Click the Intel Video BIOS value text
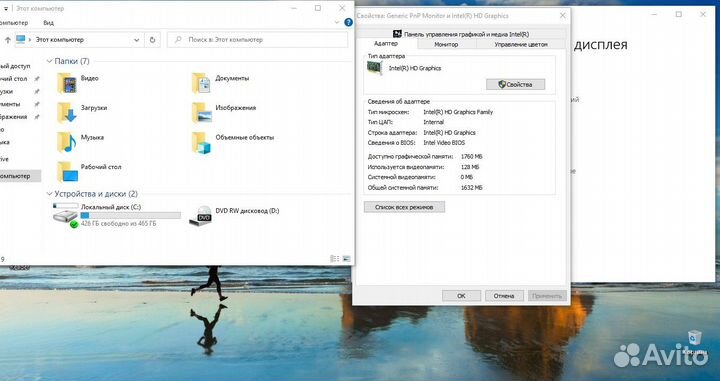The height and width of the screenshot is (381, 720). 444,143
